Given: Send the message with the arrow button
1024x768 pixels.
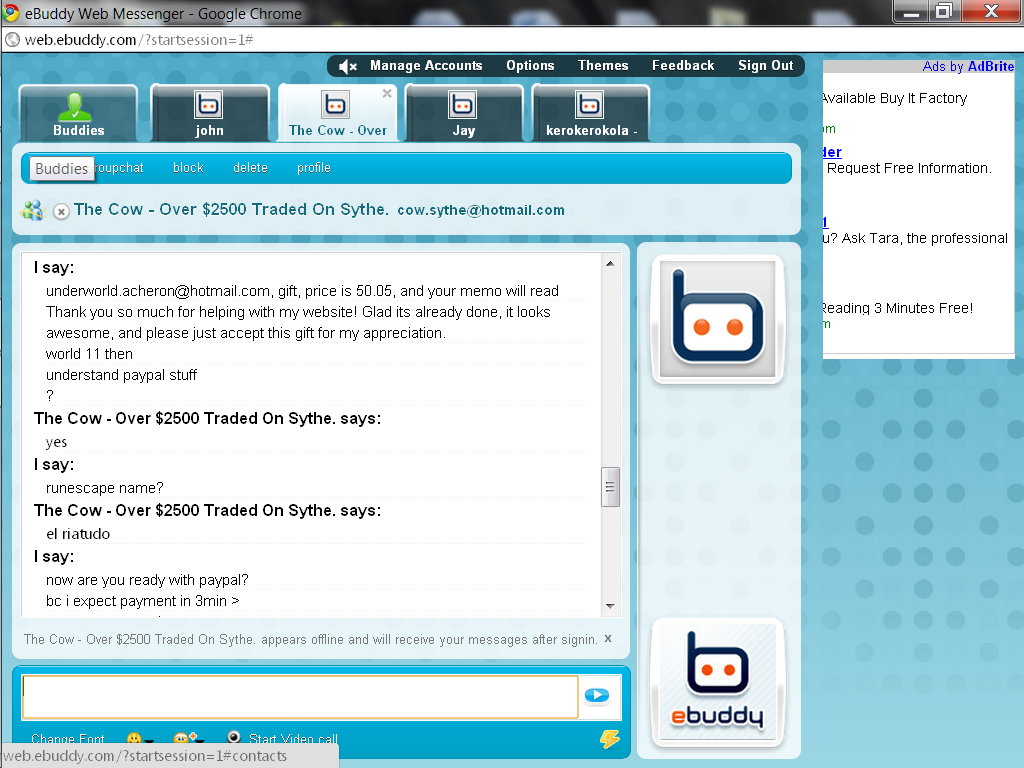Looking at the screenshot, I should [597, 696].
